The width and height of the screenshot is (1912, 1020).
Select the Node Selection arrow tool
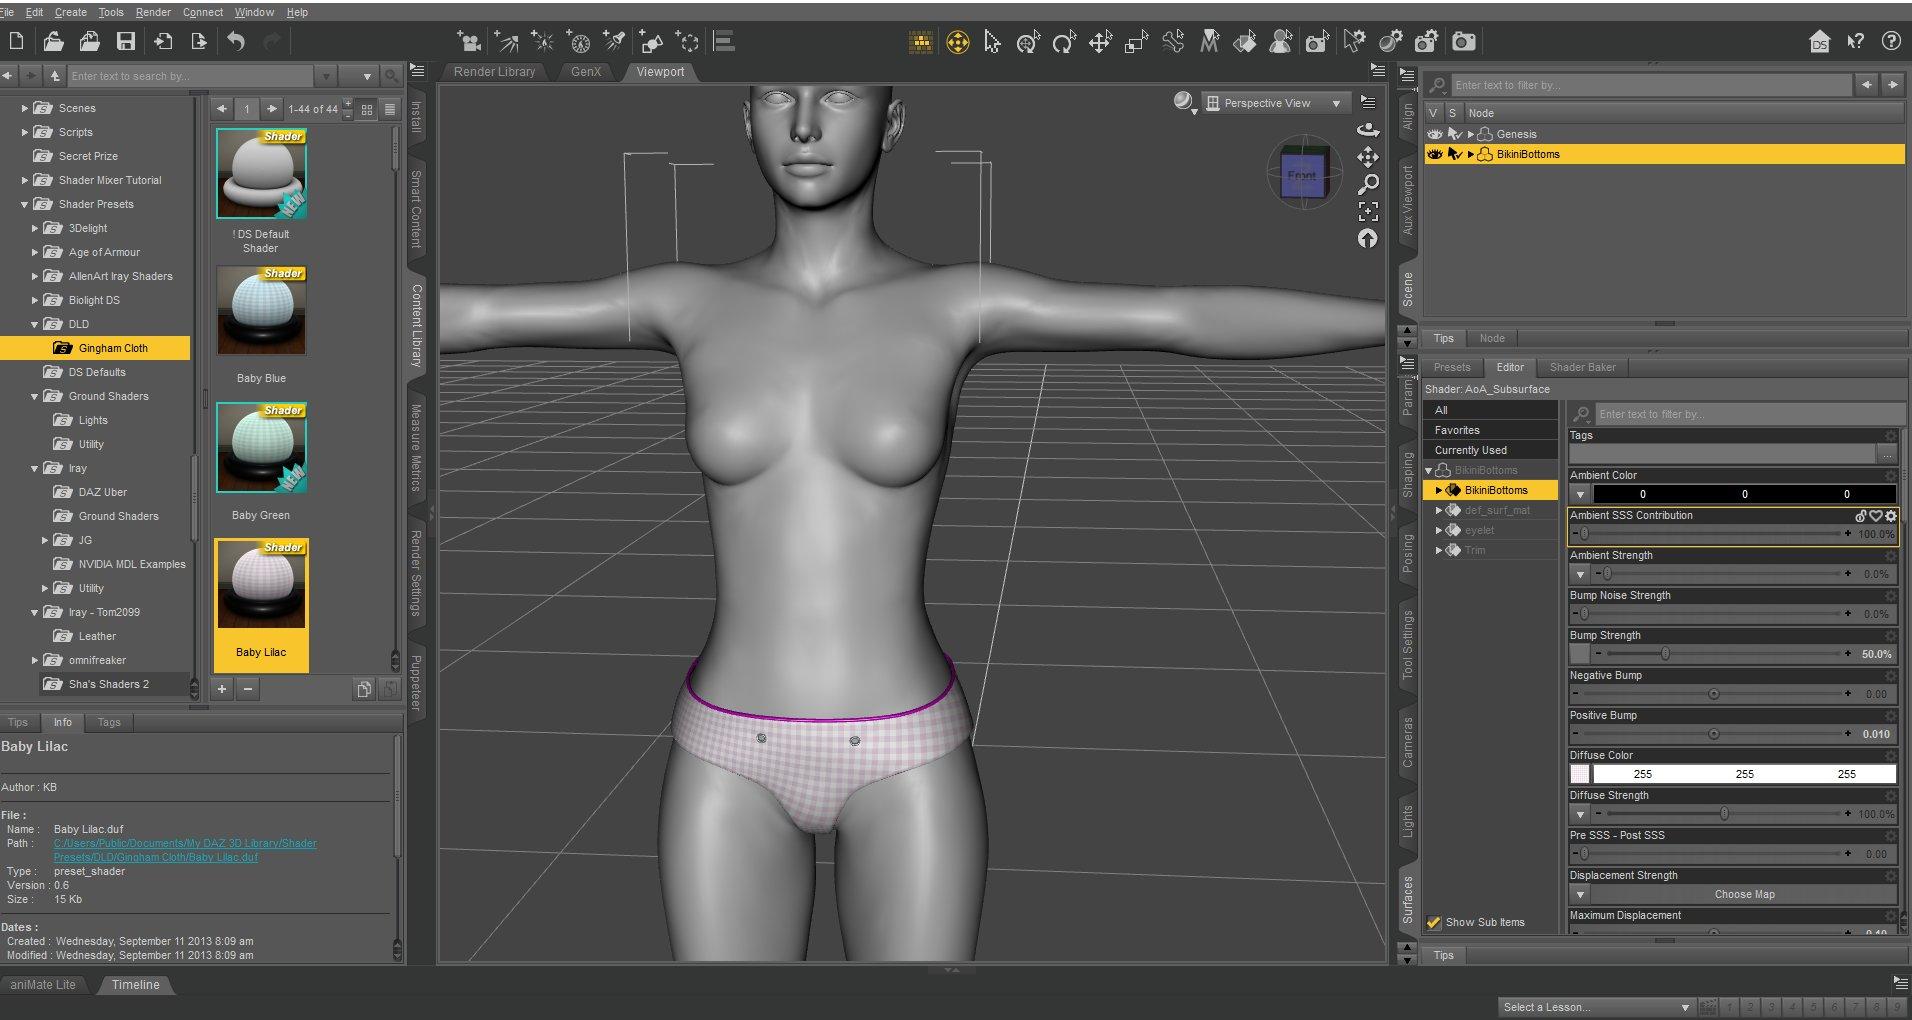992,42
